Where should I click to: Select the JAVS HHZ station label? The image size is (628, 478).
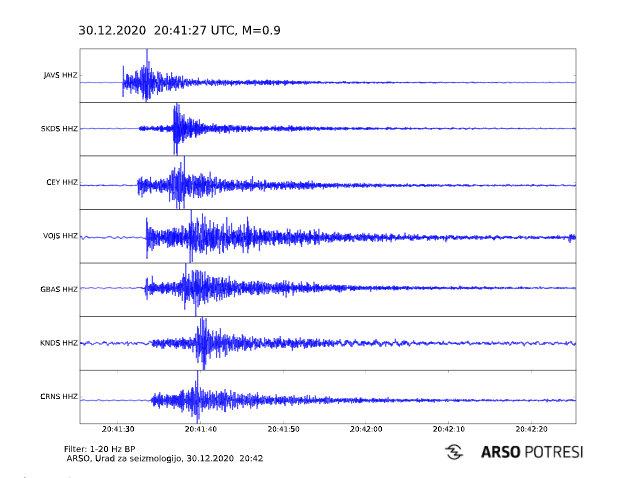pos(60,75)
